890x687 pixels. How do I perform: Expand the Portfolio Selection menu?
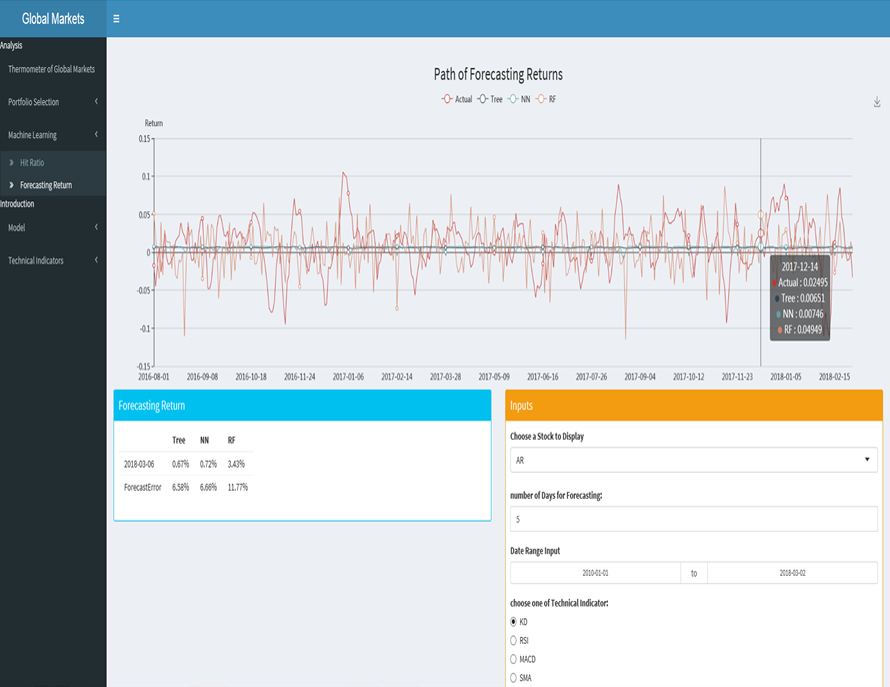pyautogui.click(x=53, y=102)
